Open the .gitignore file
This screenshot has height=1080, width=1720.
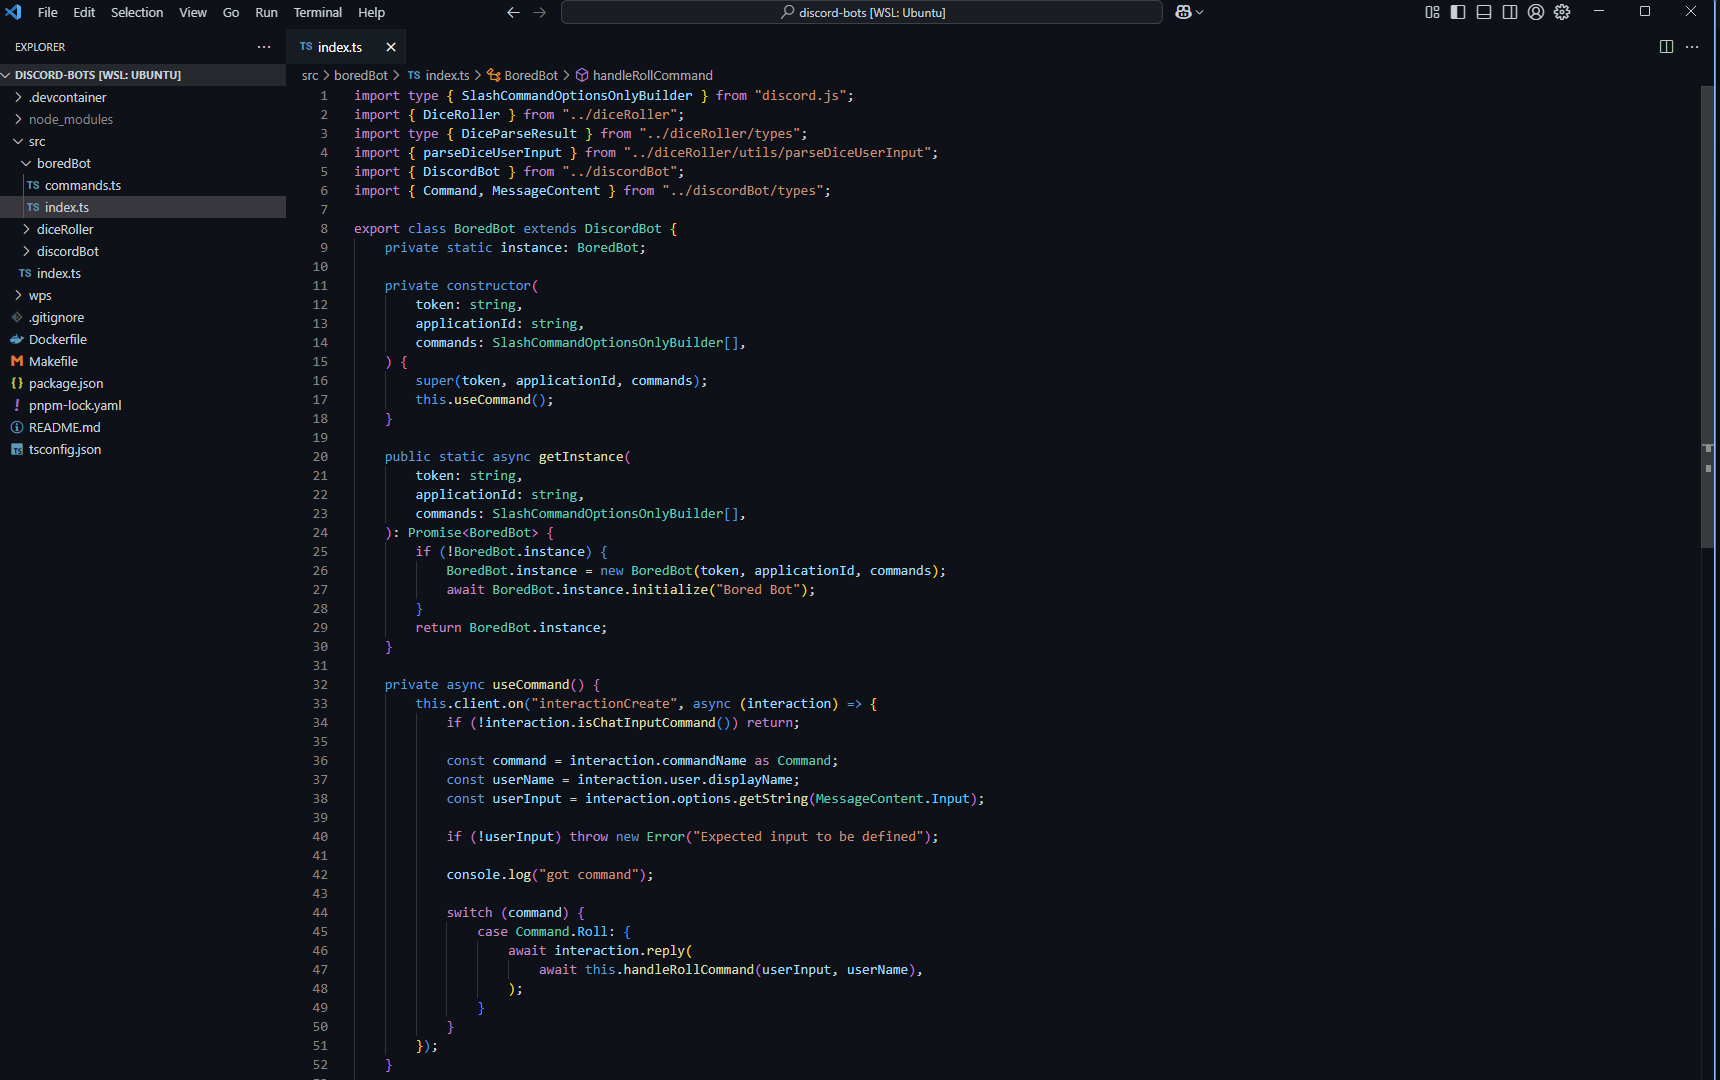point(143,317)
